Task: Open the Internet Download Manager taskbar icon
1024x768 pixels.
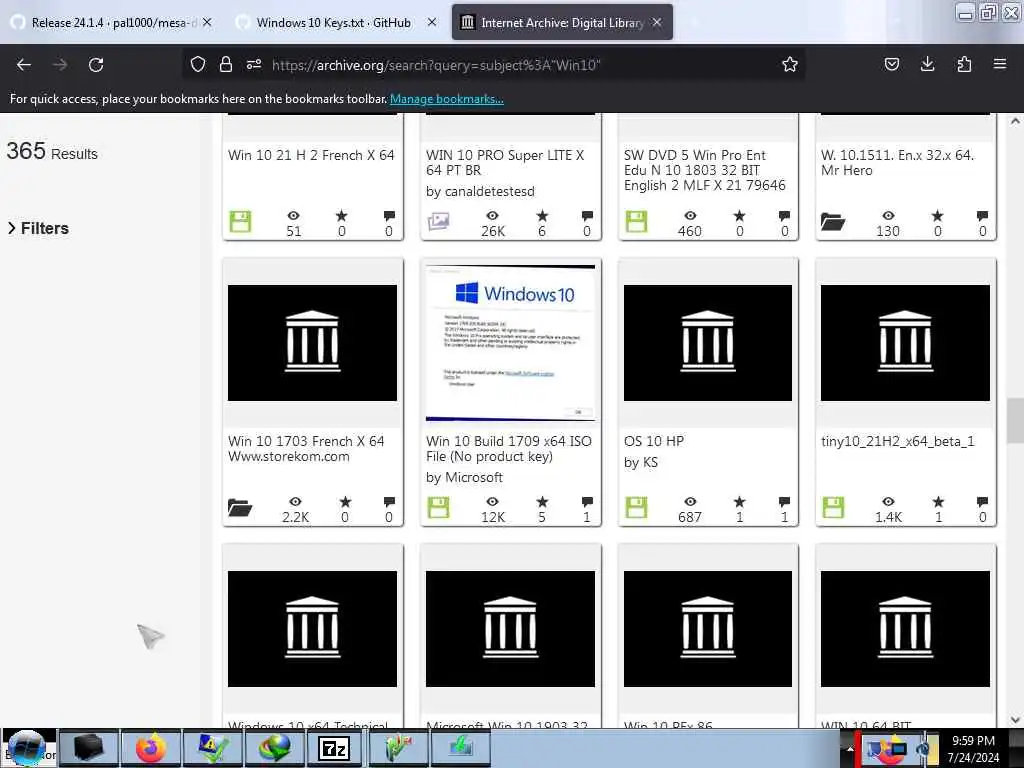Action: click(274, 748)
